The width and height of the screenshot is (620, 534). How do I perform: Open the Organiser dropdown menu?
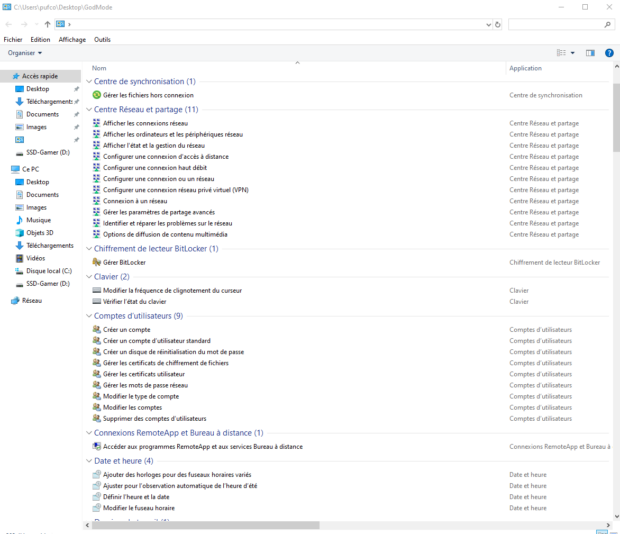25,52
